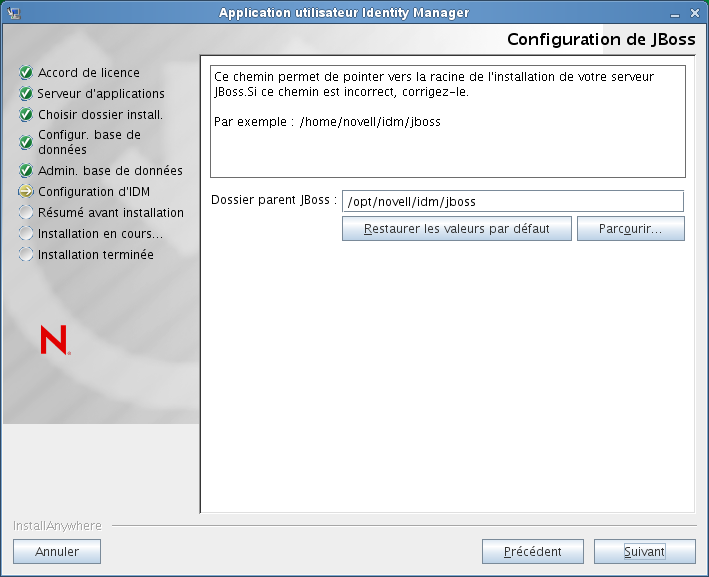709x577 pixels.
Task: Cancel the installation with Annuler
Action: (x=56, y=552)
